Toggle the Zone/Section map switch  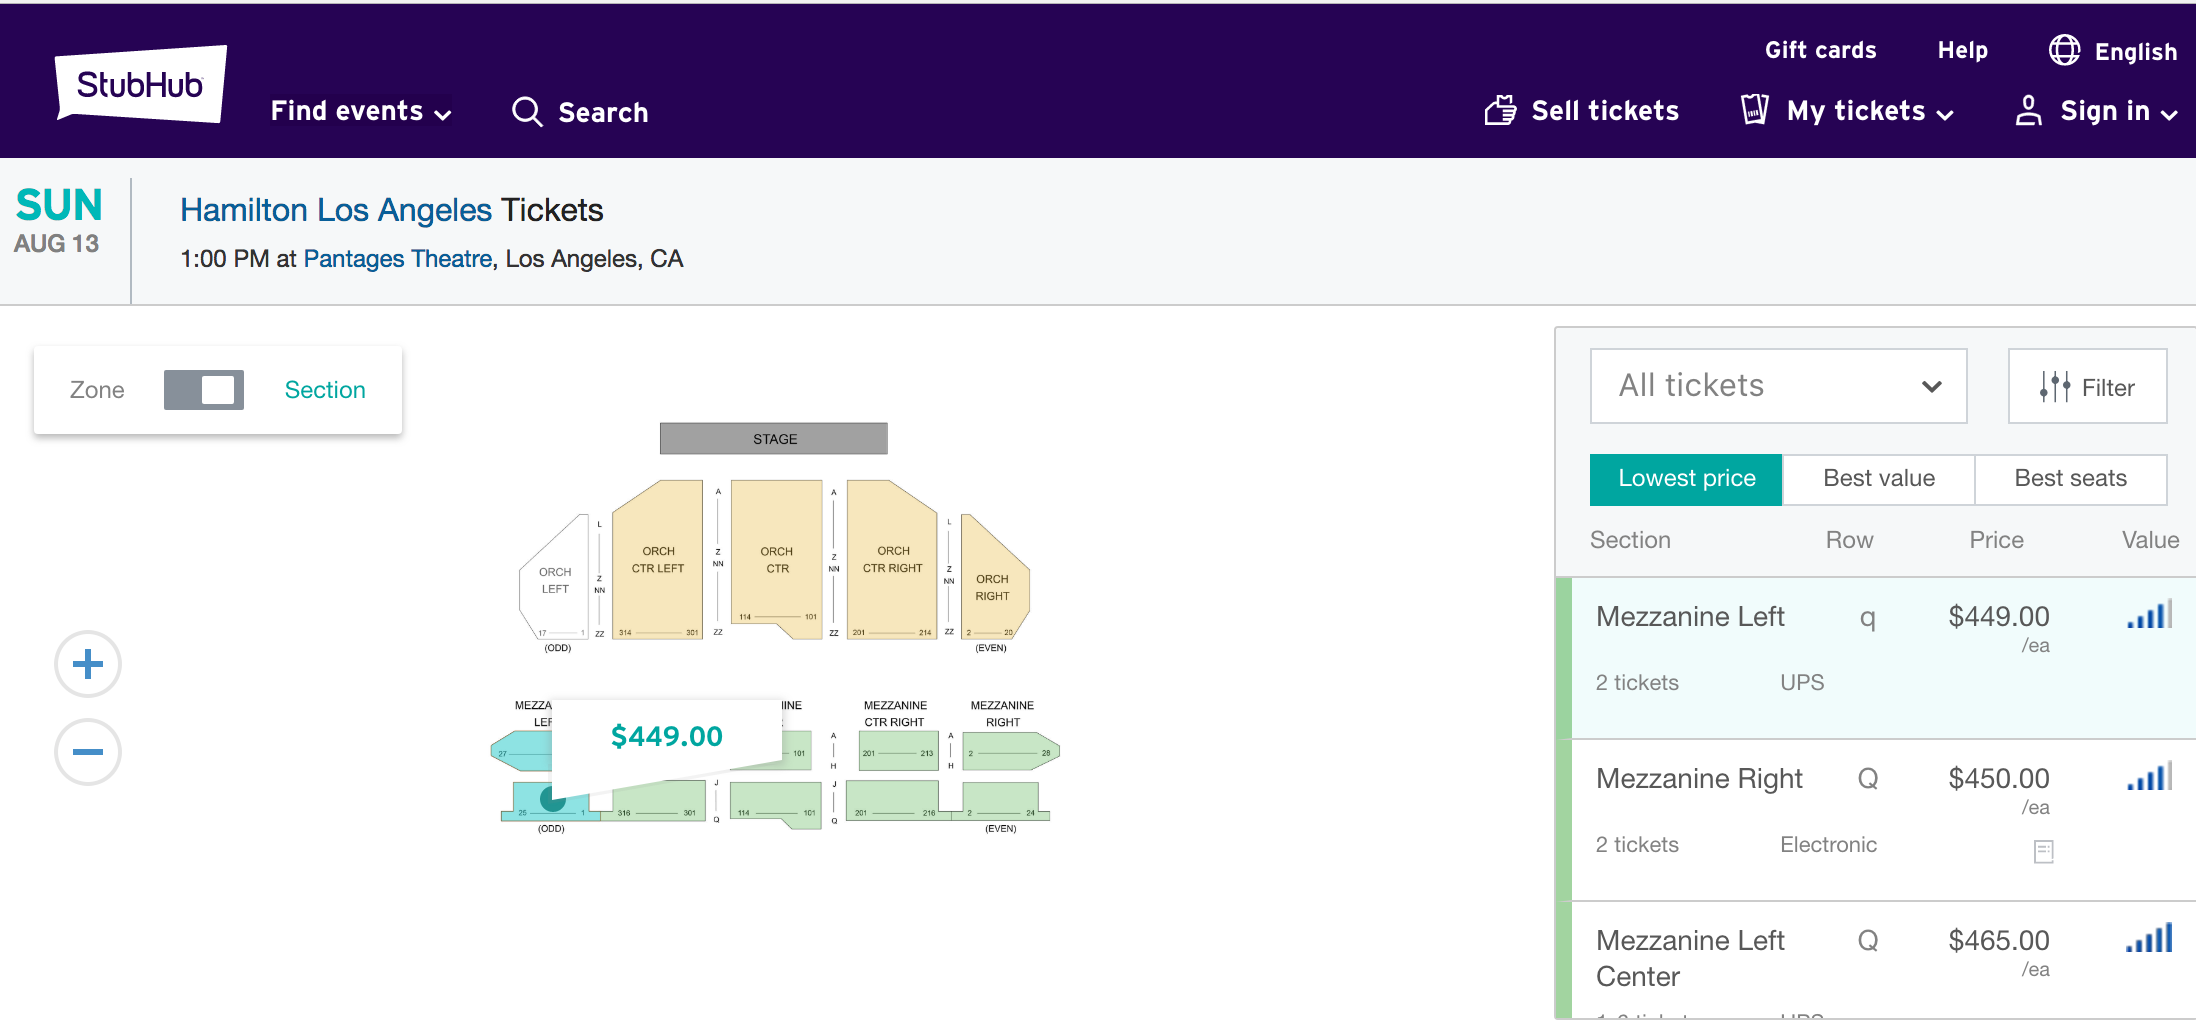204,390
